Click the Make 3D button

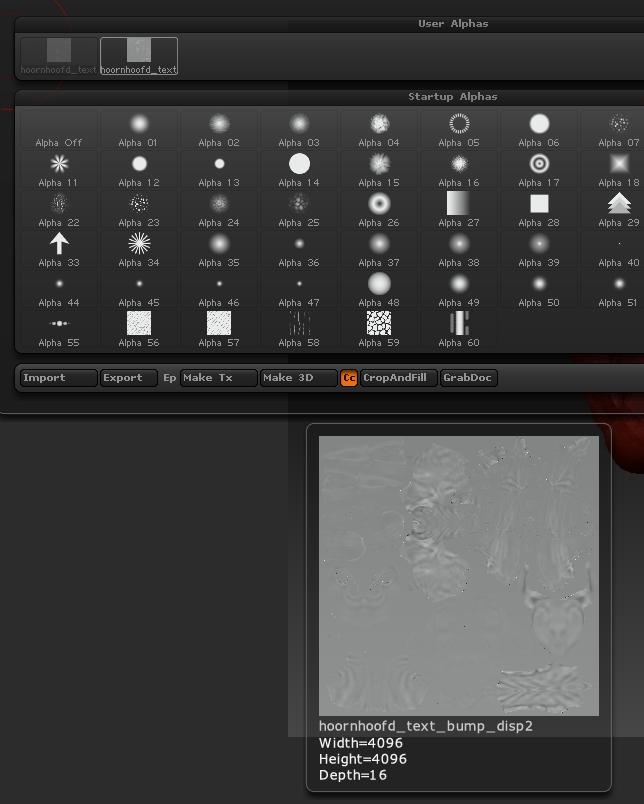pyautogui.click(x=298, y=378)
